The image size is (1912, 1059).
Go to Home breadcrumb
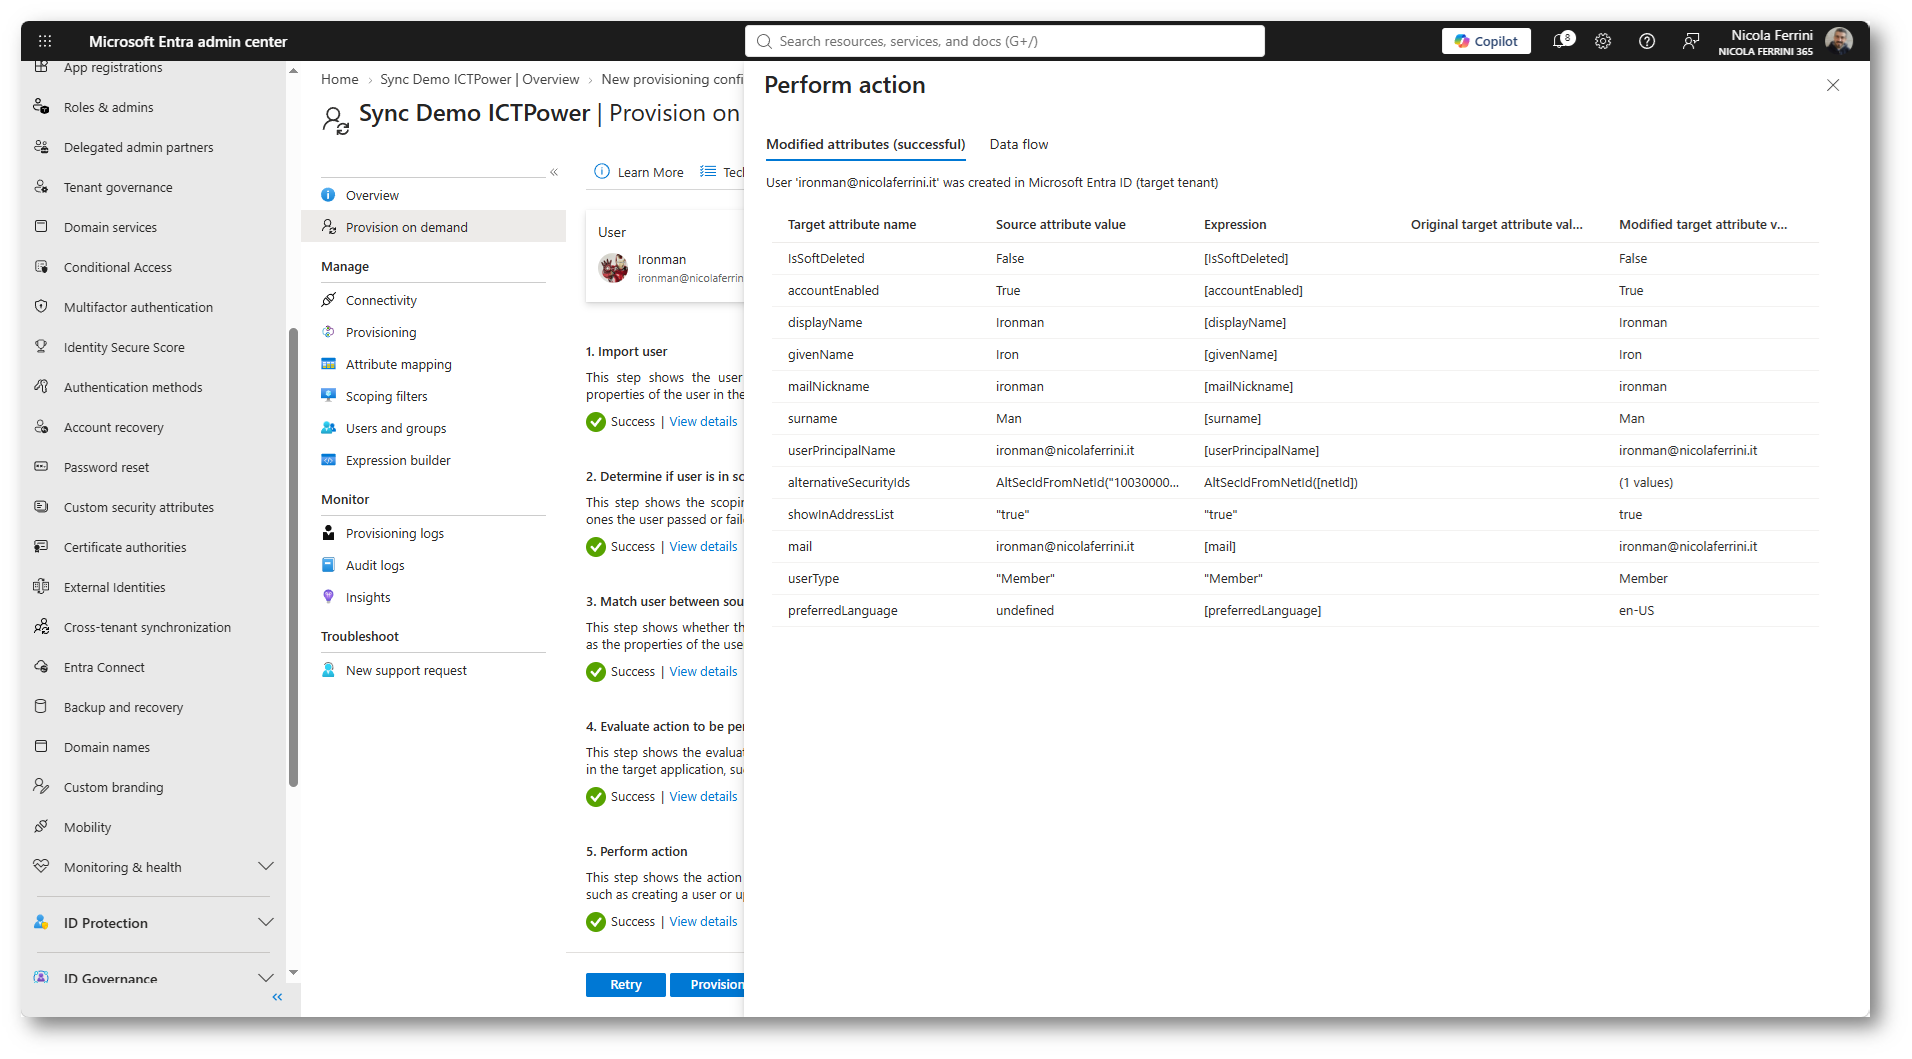pos(339,79)
